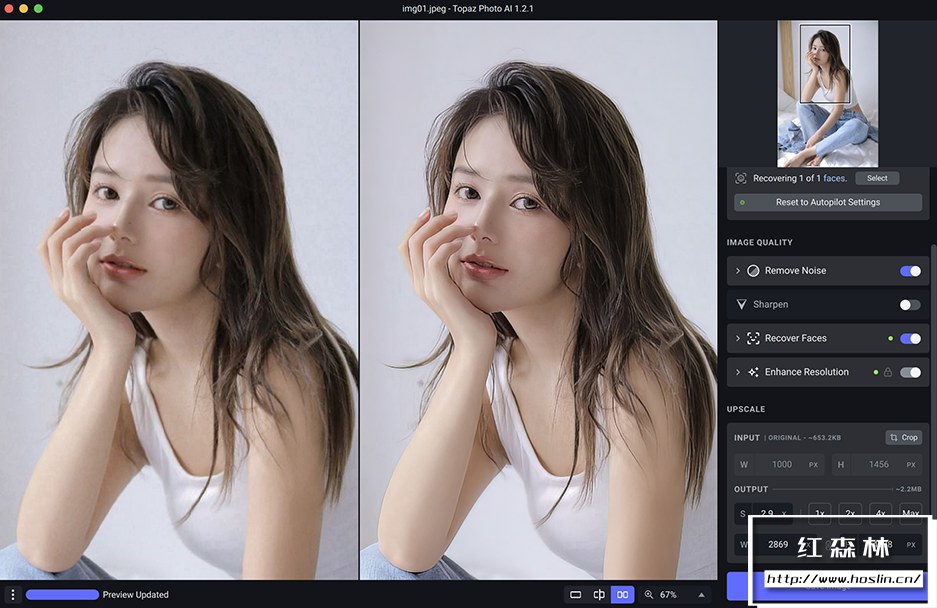Viewport: 937px width, 608px height.
Task: Click the Select faces button
Action: [877, 178]
